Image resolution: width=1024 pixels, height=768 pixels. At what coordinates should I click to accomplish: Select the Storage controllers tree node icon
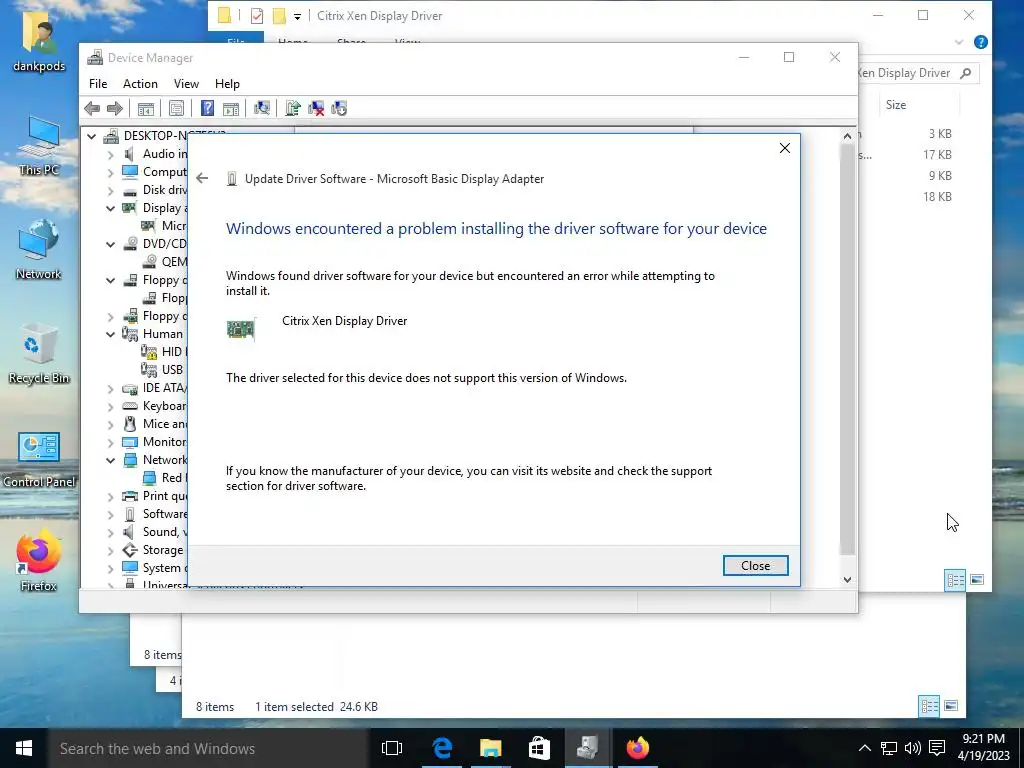coord(130,550)
